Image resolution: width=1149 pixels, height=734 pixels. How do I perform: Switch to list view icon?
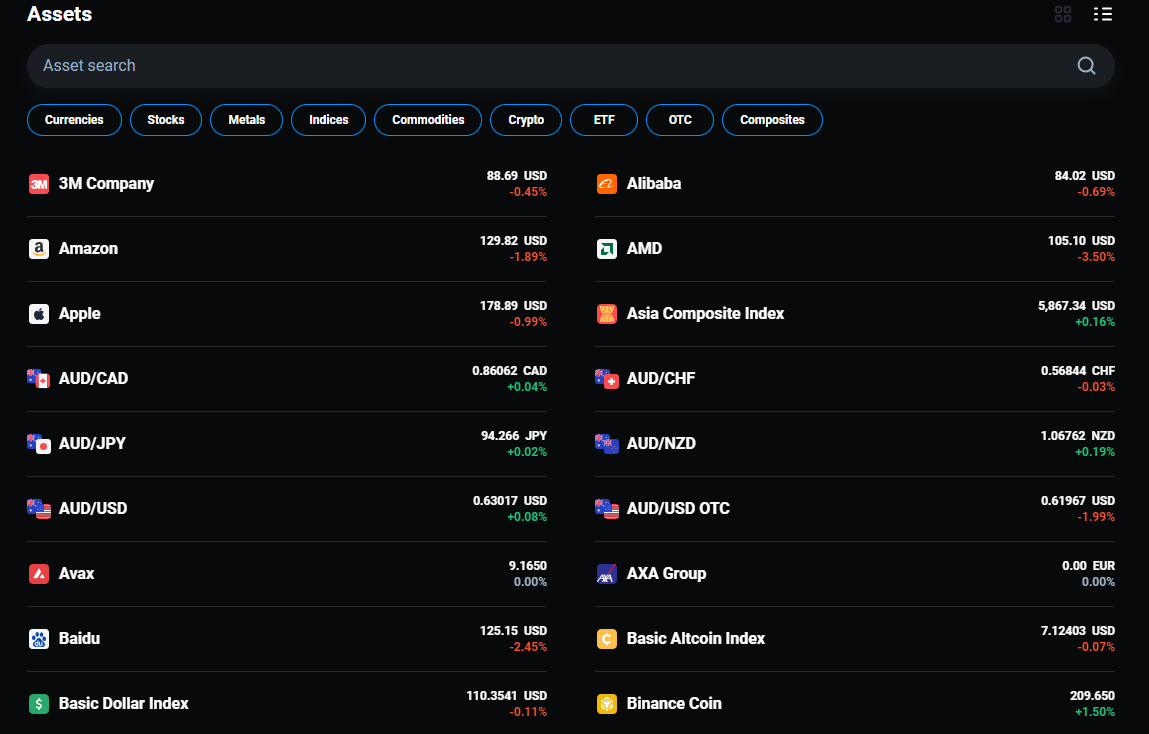pos(1103,14)
